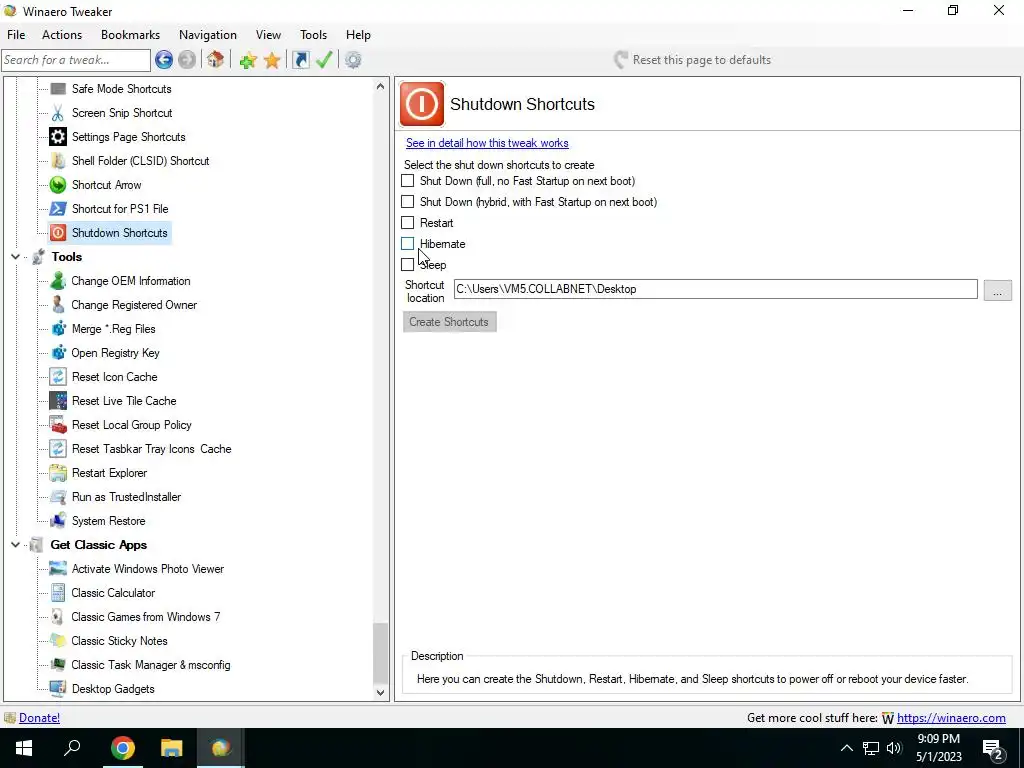Click the forward navigation arrow in toolbar
This screenshot has height=768, width=1024.
(187, 60)
